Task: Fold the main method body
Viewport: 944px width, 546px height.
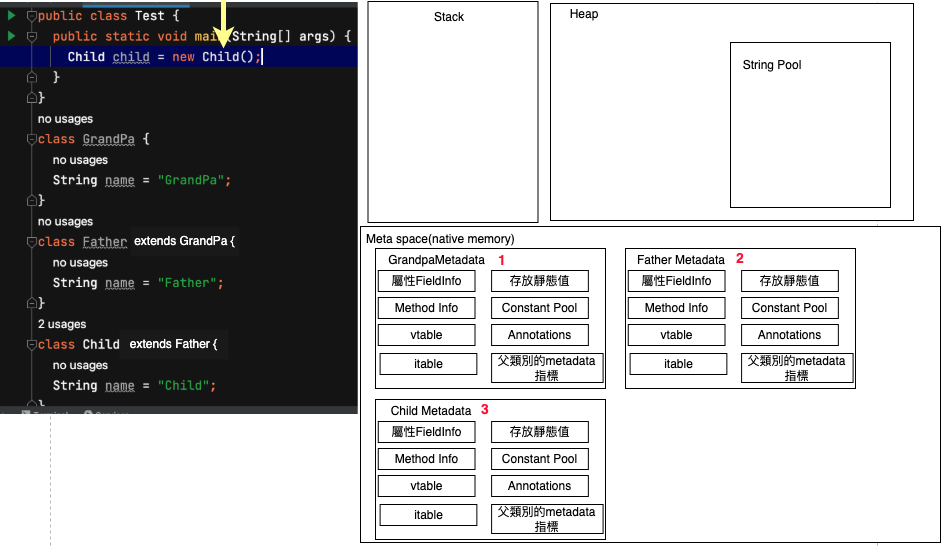Action: [x=32, y=37]
